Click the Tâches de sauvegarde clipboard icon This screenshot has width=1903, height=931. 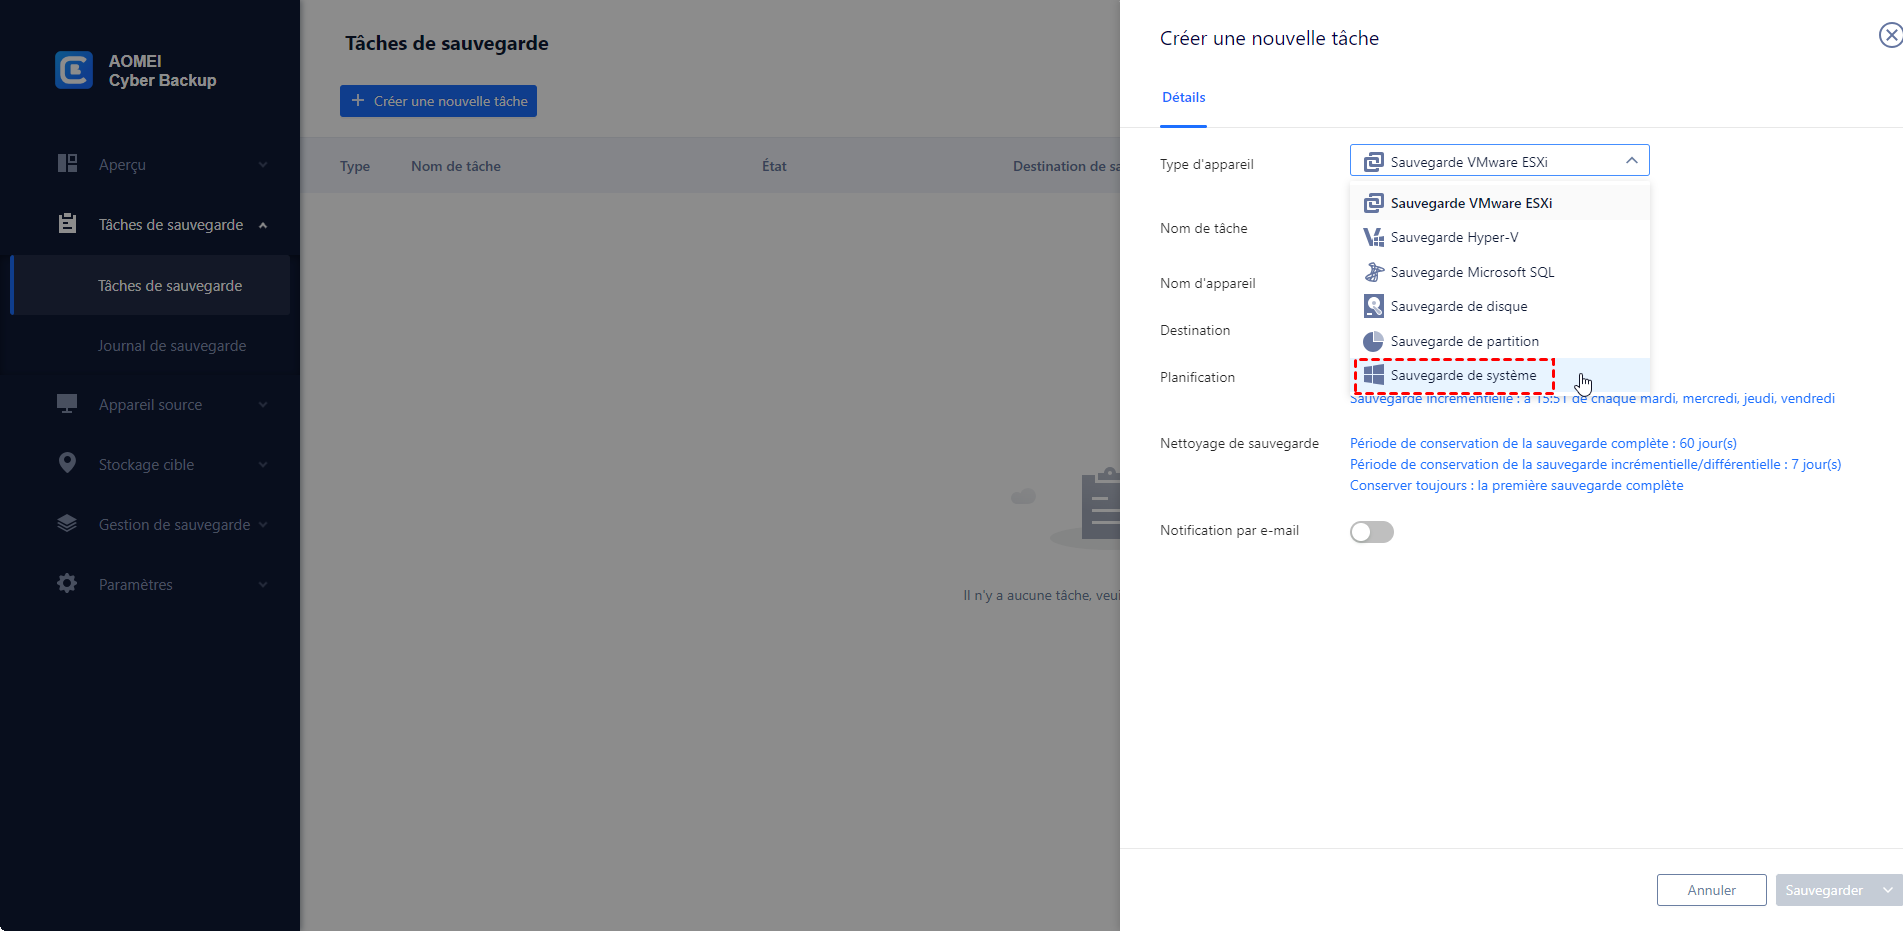[67, 224]
